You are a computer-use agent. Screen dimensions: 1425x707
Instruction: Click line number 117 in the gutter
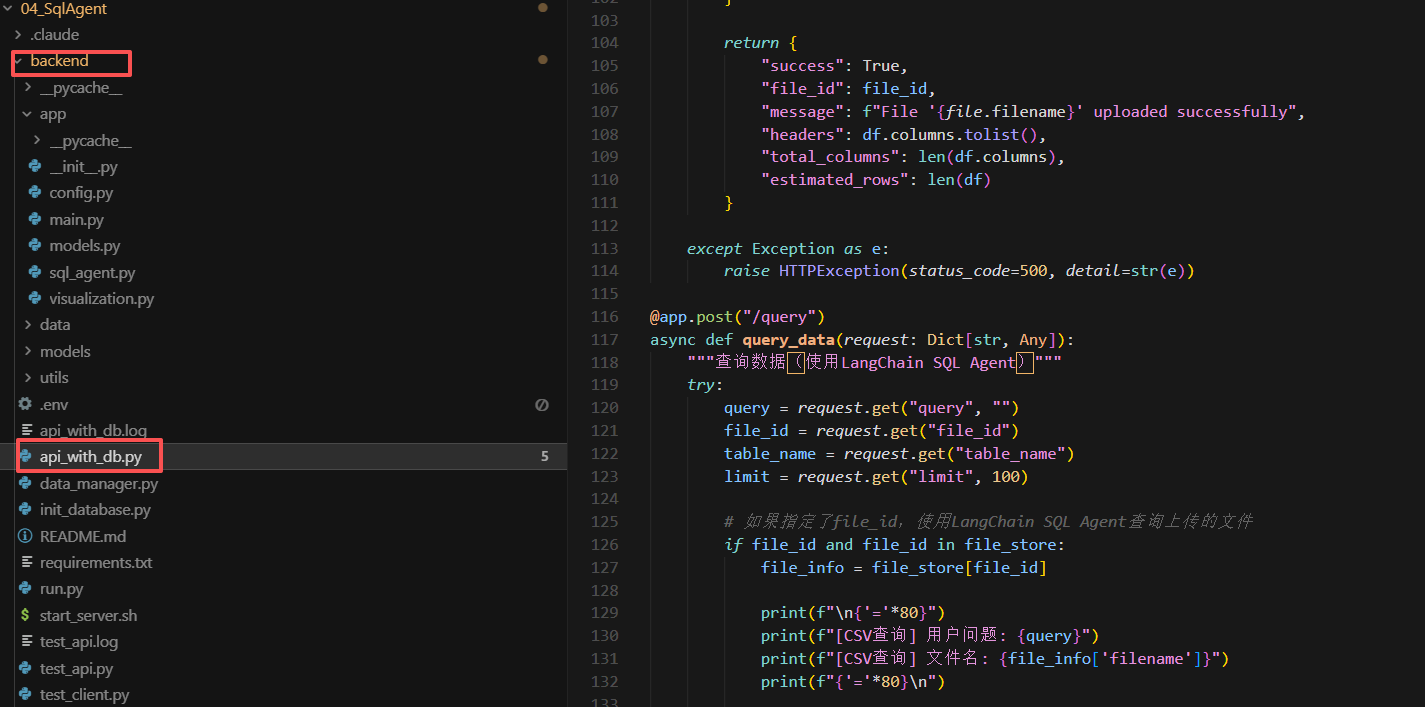tap(605, 340)
